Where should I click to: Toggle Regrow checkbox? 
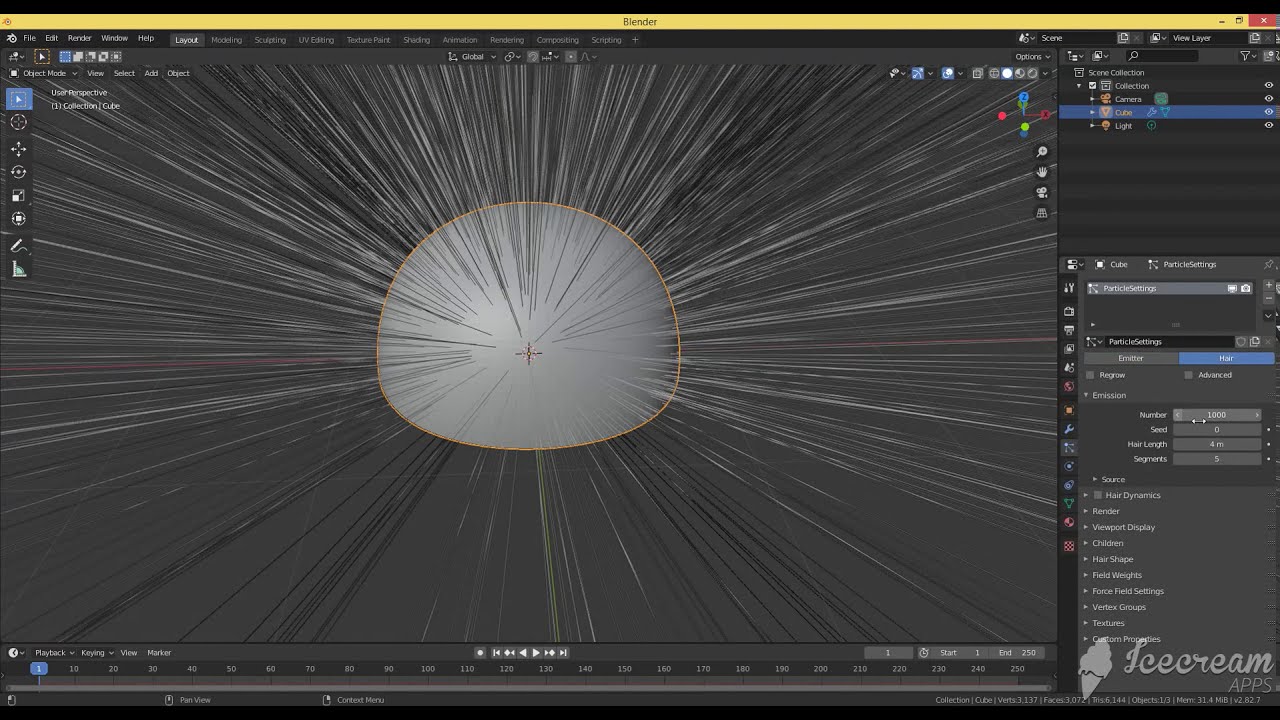[x=1090, y=375]
